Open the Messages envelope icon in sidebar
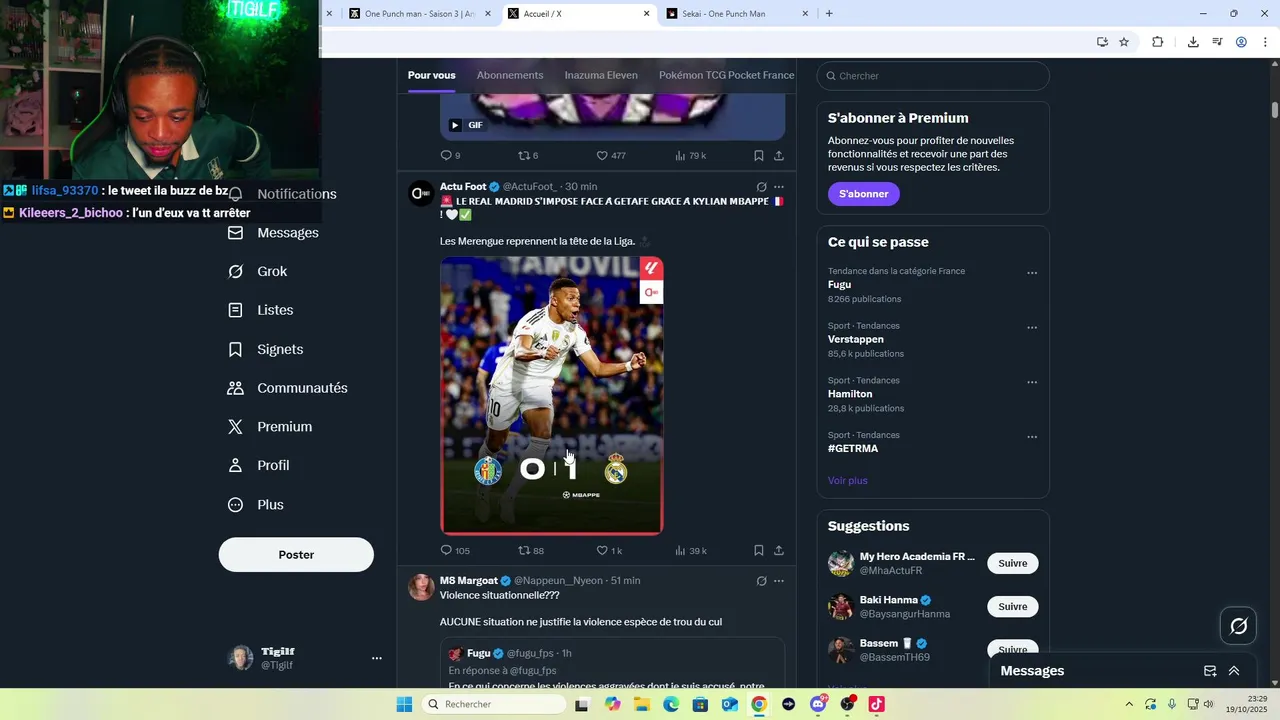1280x720 pixels. click(x=235, y=233)
